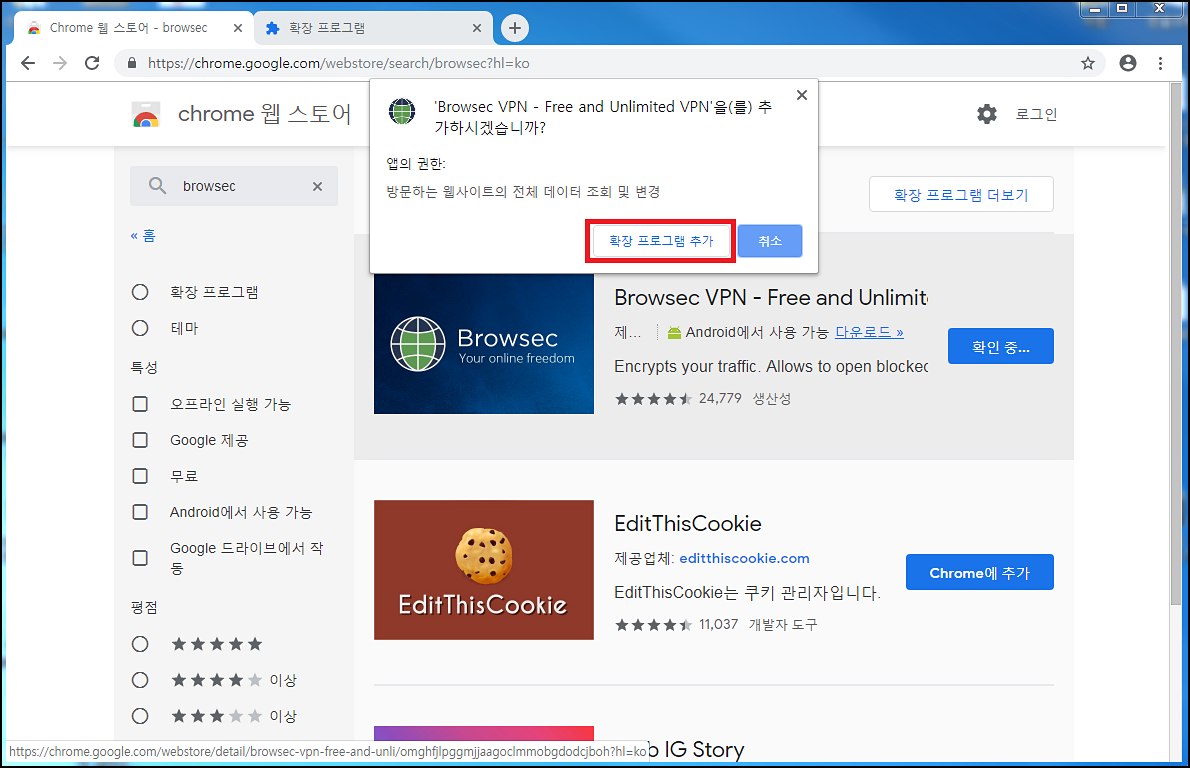
Task: Click the 로그인 link
Action: (x=1036, y=114)
